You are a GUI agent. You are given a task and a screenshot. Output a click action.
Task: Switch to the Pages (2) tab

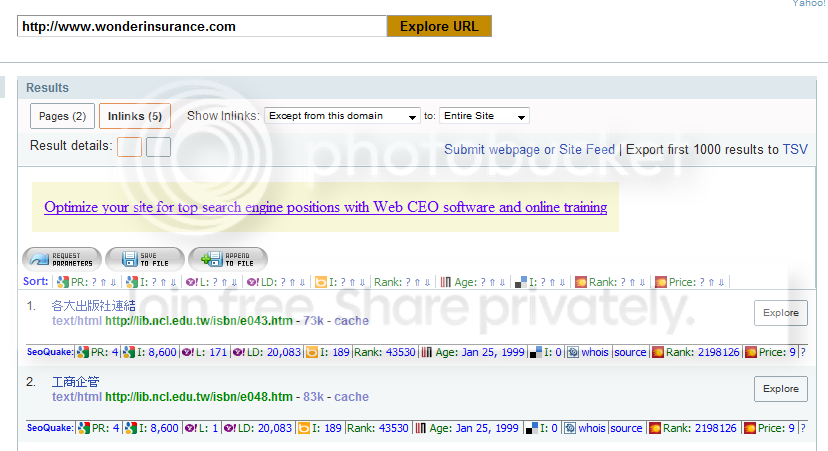[62, 116]
